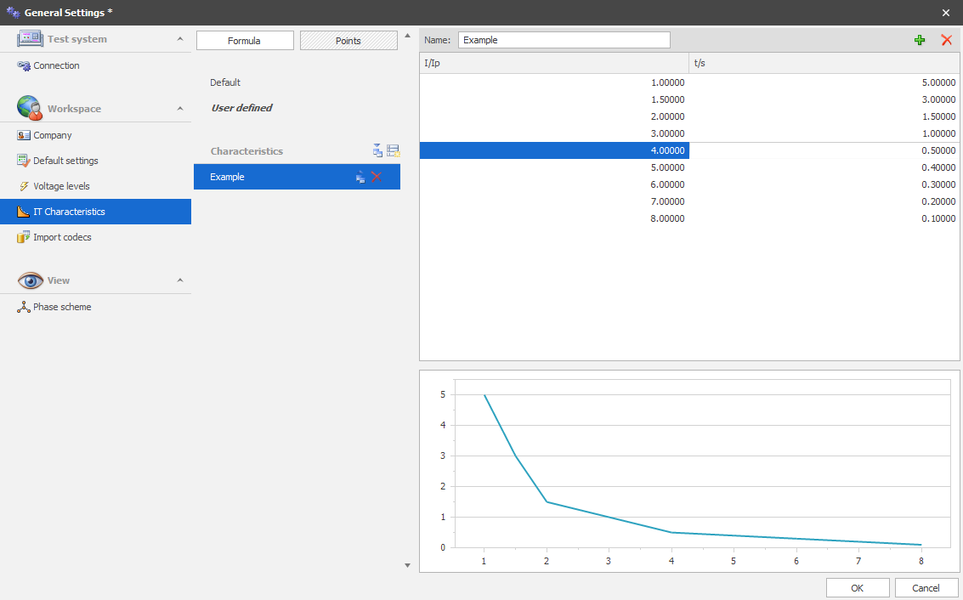Click the new characteristic icon beside Characteristics
The height and width of the screenshot is (600, 963).
click(x=393, y=150)
